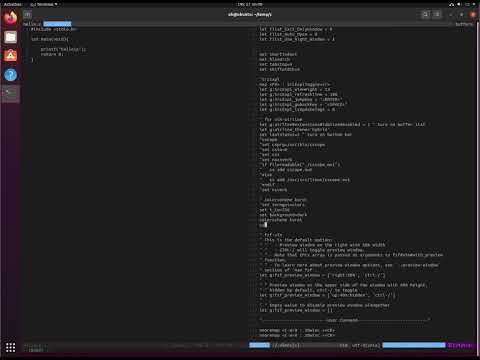Click the 'return 0;' line
Viewport: 480px width, 360px height.
[52, 54]
